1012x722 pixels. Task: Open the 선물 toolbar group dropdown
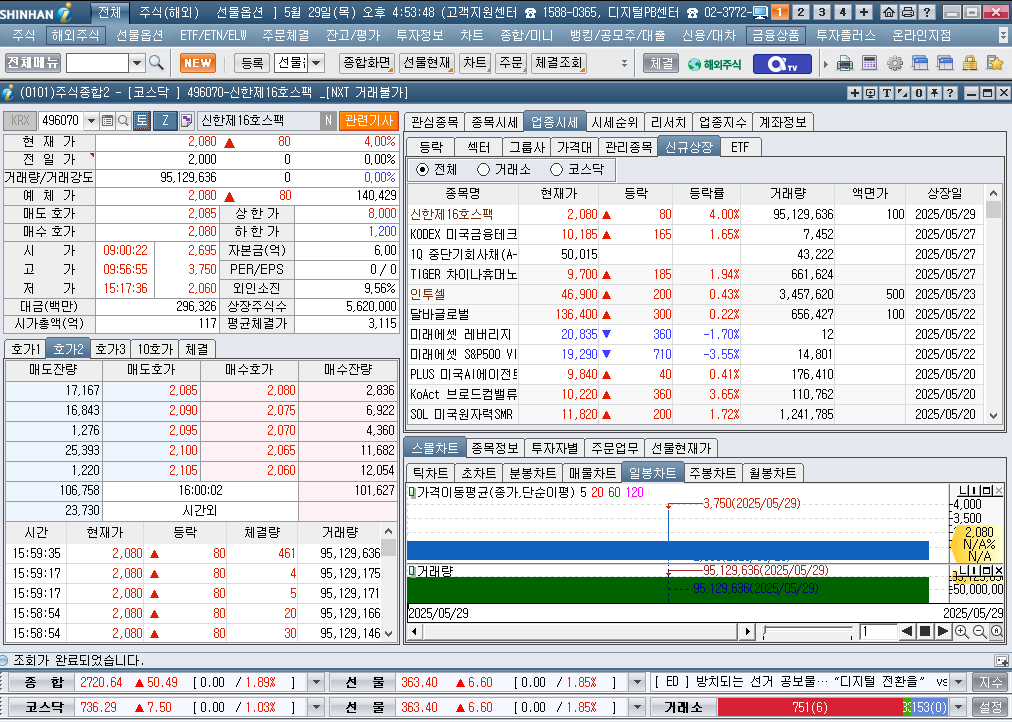click(316, 63)
